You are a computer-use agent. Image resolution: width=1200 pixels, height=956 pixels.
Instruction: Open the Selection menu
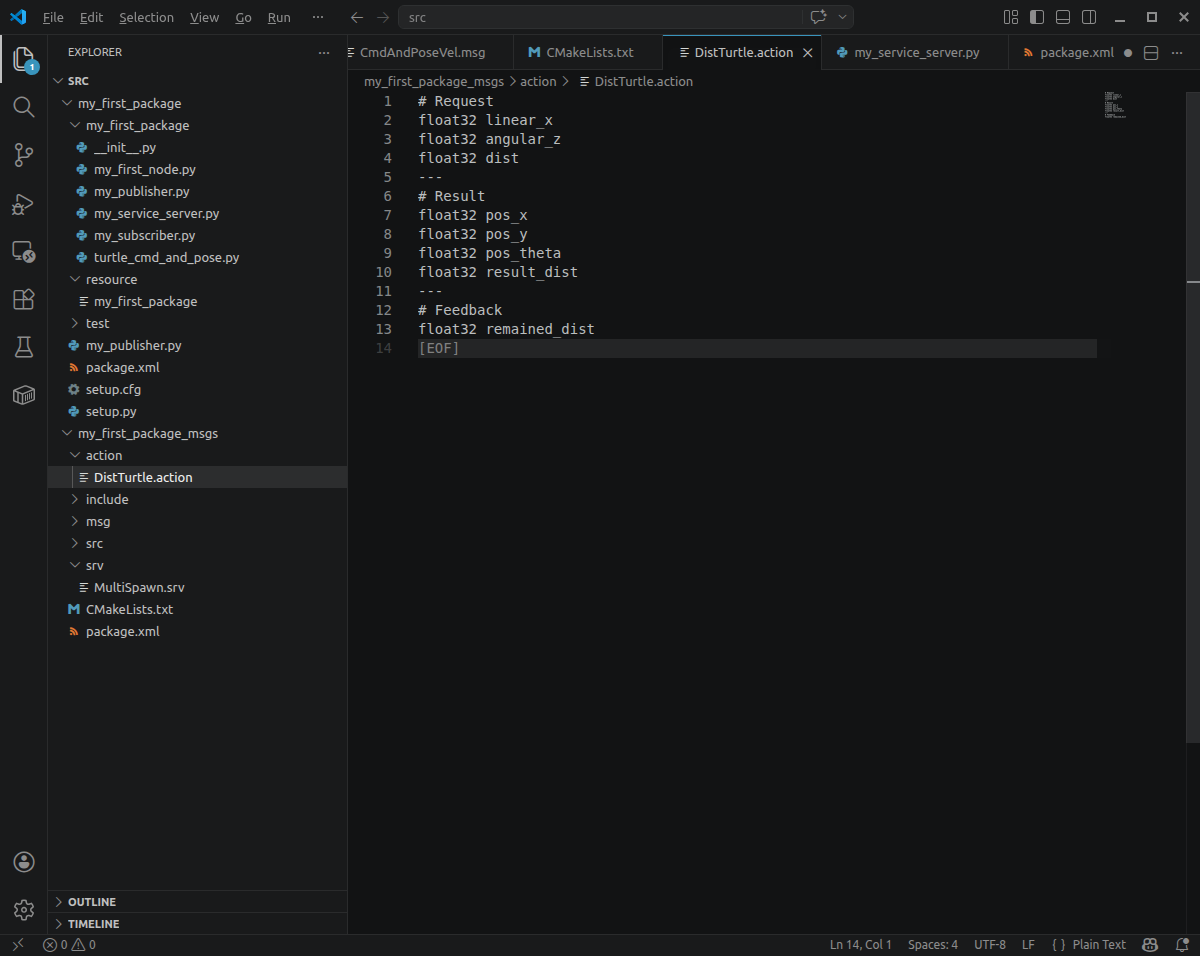pyautogui.click(x=146, y=17)
